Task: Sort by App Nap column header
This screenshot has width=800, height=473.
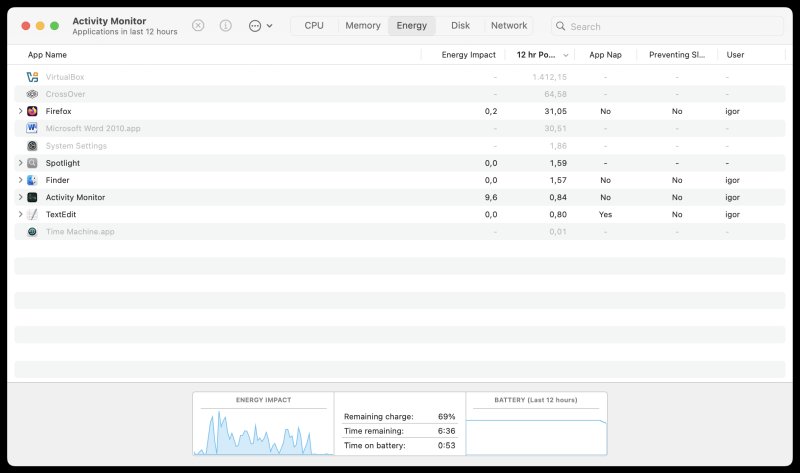Action: coord(605,55)
